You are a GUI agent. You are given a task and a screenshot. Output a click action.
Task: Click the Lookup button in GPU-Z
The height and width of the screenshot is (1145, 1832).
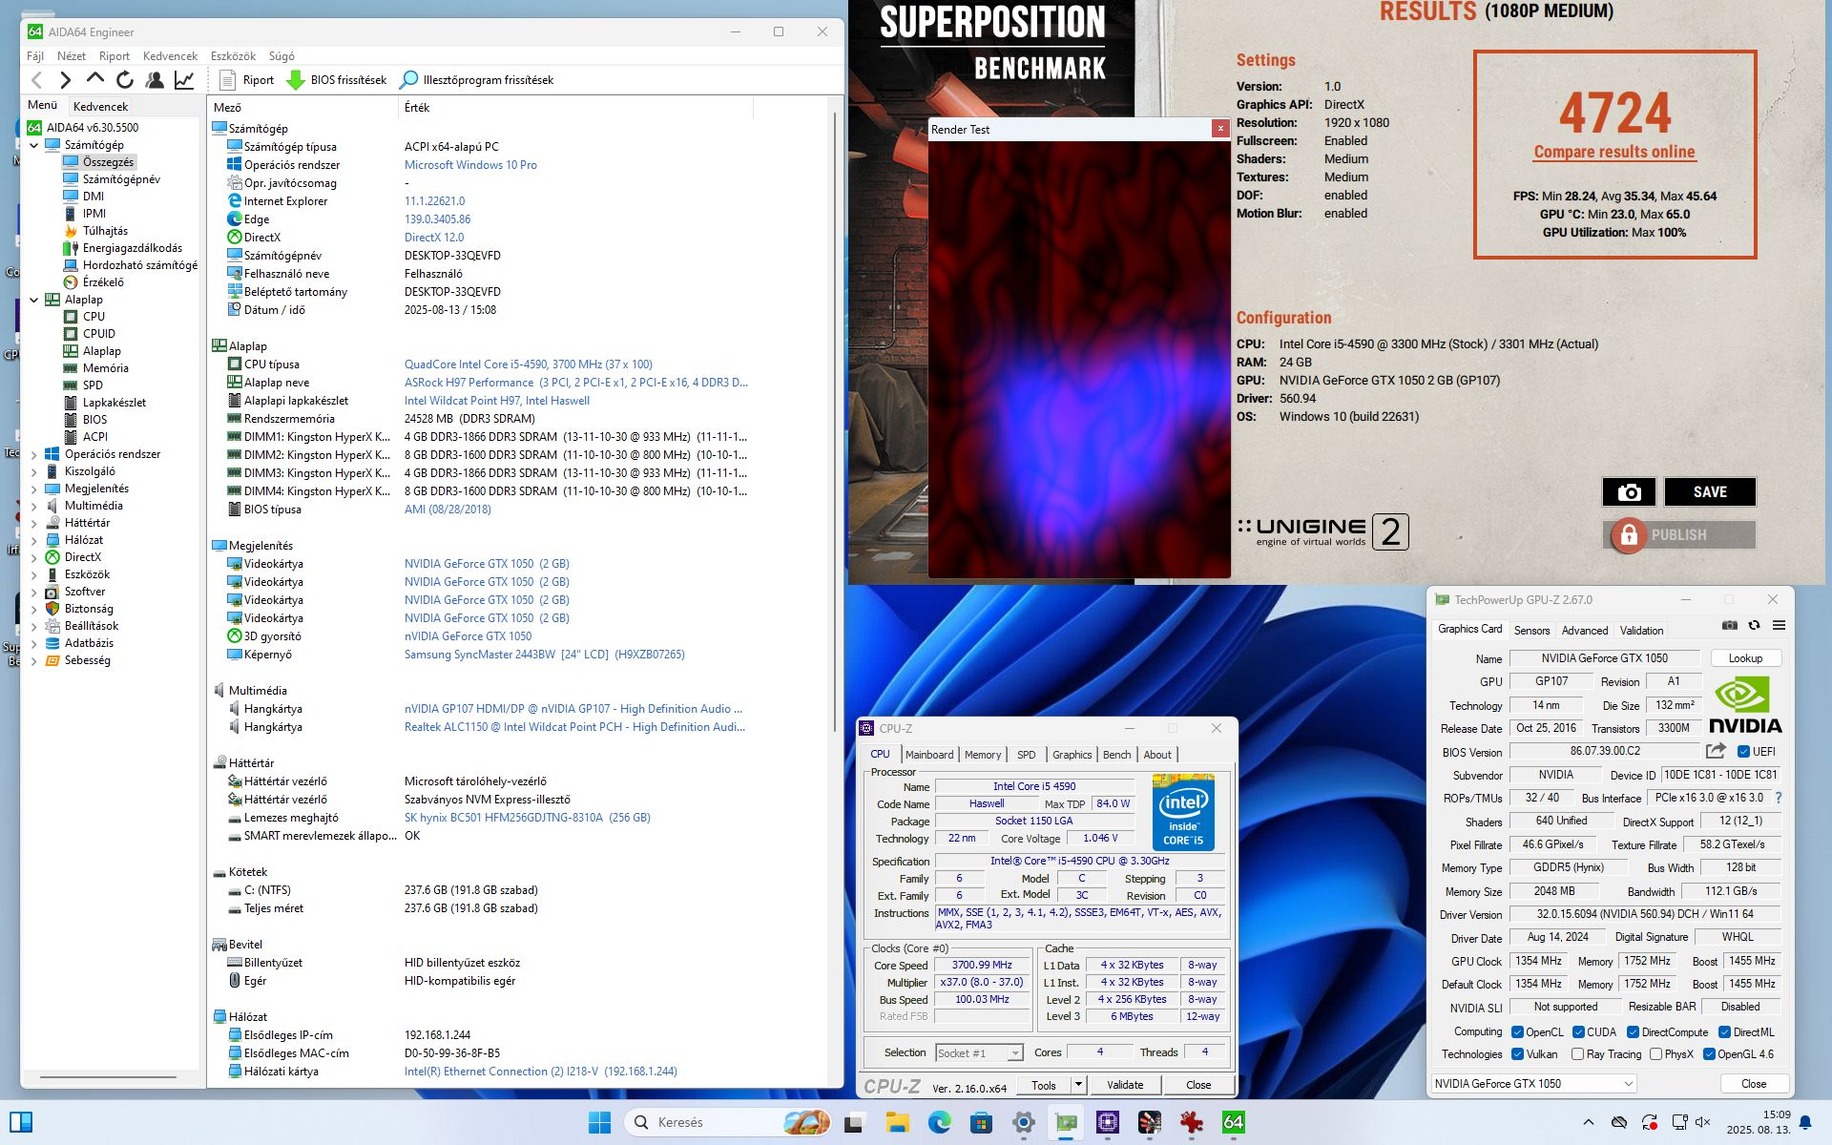pos(1745,658)
